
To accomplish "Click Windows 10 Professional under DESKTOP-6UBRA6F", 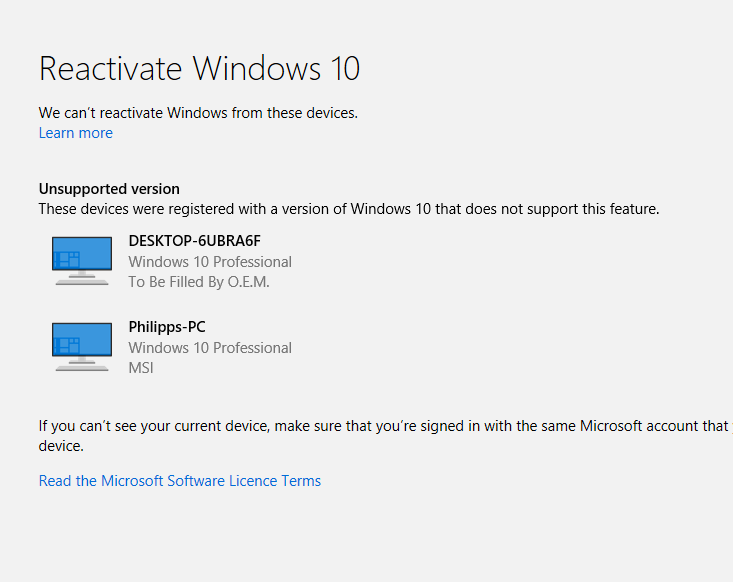I will [x=210, y=262].
